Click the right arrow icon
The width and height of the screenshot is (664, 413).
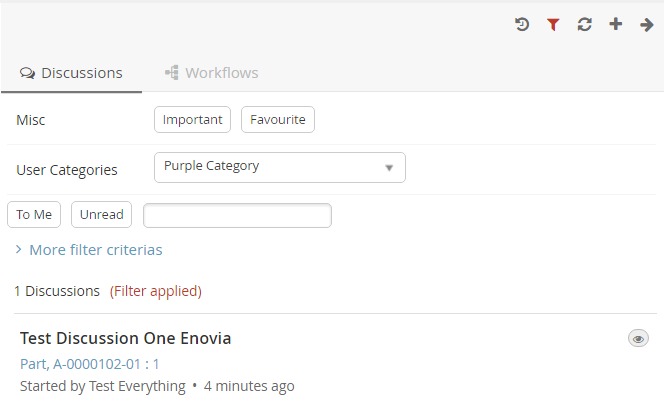coord(646,24)
